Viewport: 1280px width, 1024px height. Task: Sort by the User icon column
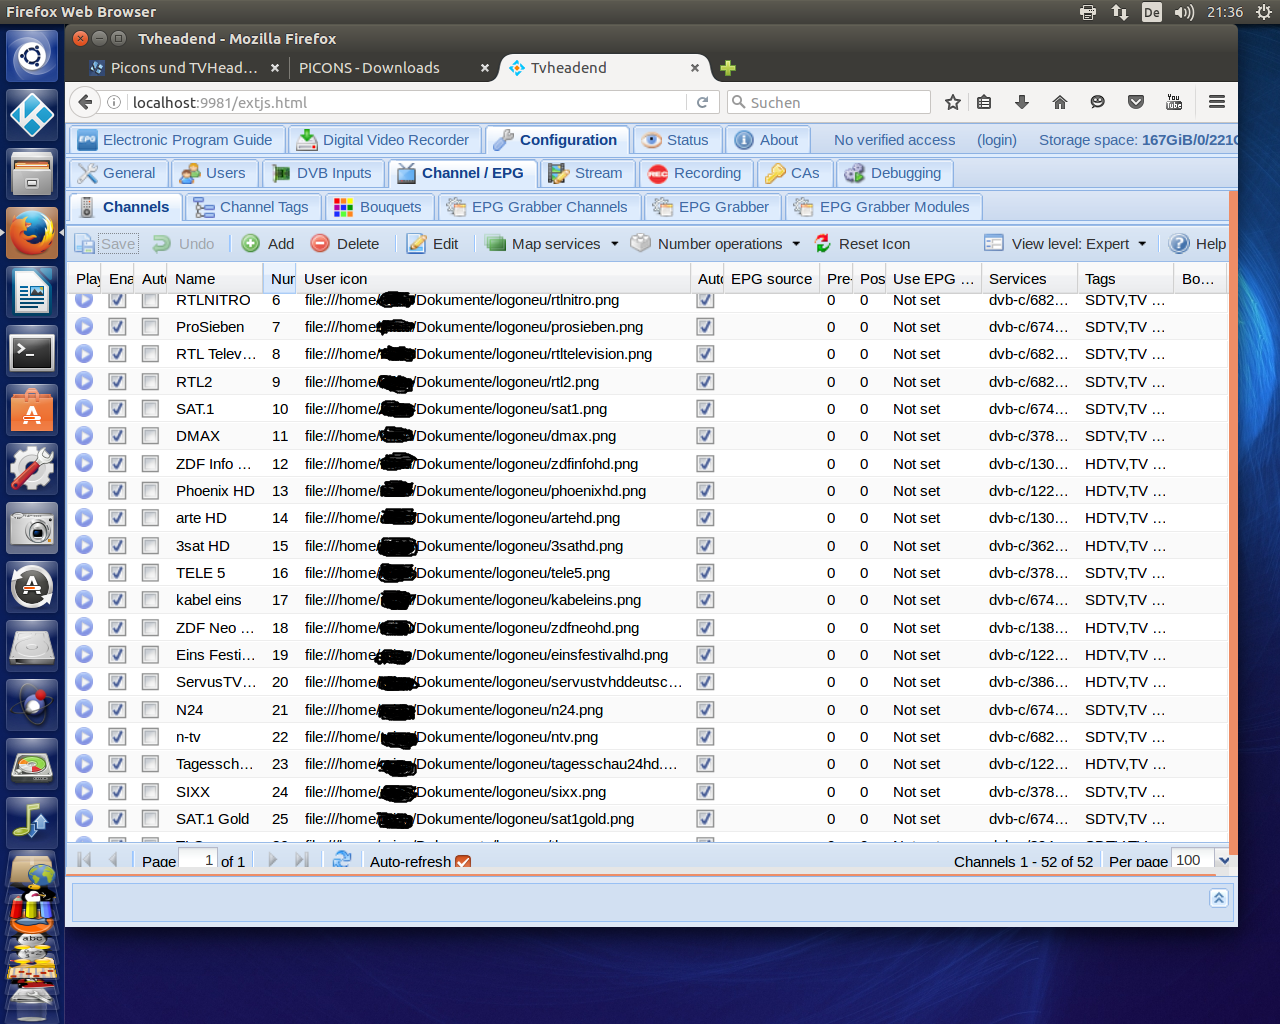point(493,279)
